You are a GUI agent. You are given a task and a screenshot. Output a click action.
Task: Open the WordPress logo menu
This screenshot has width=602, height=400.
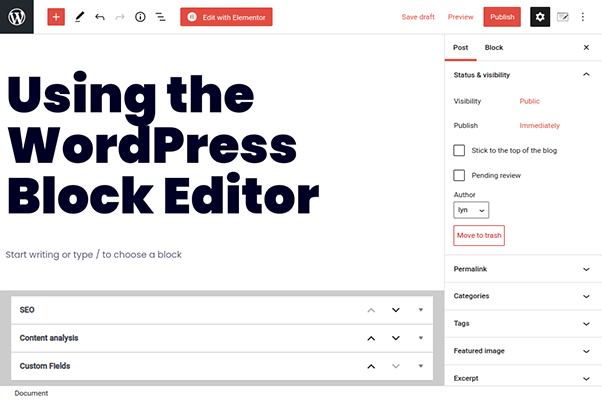click(17, 17)
